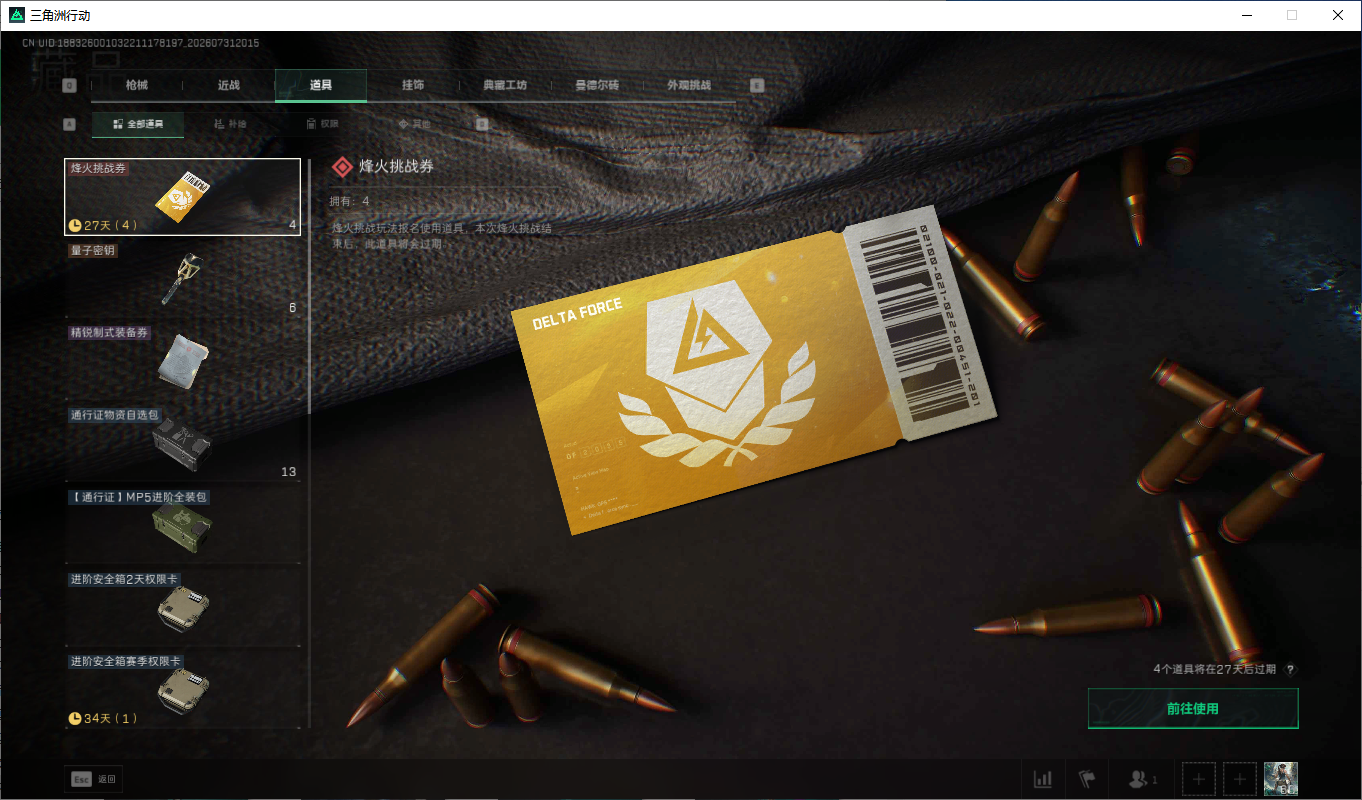This screenshot has width=1362, height=800.
Task: Select the 量子密钥 item
Action: 182,279
